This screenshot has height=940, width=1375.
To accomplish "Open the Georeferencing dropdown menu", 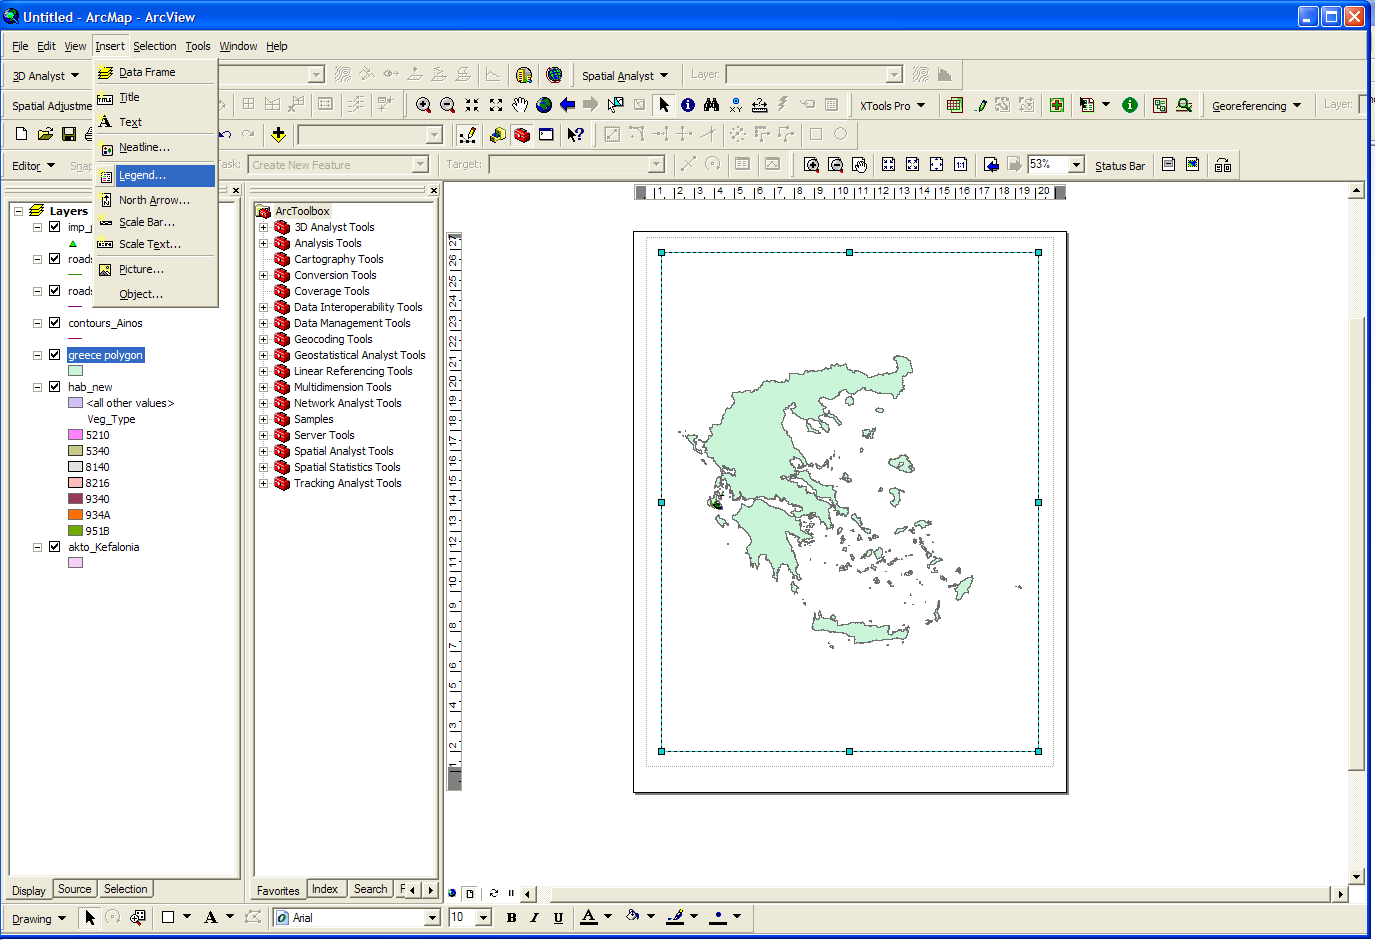I will click(1257, 105).
